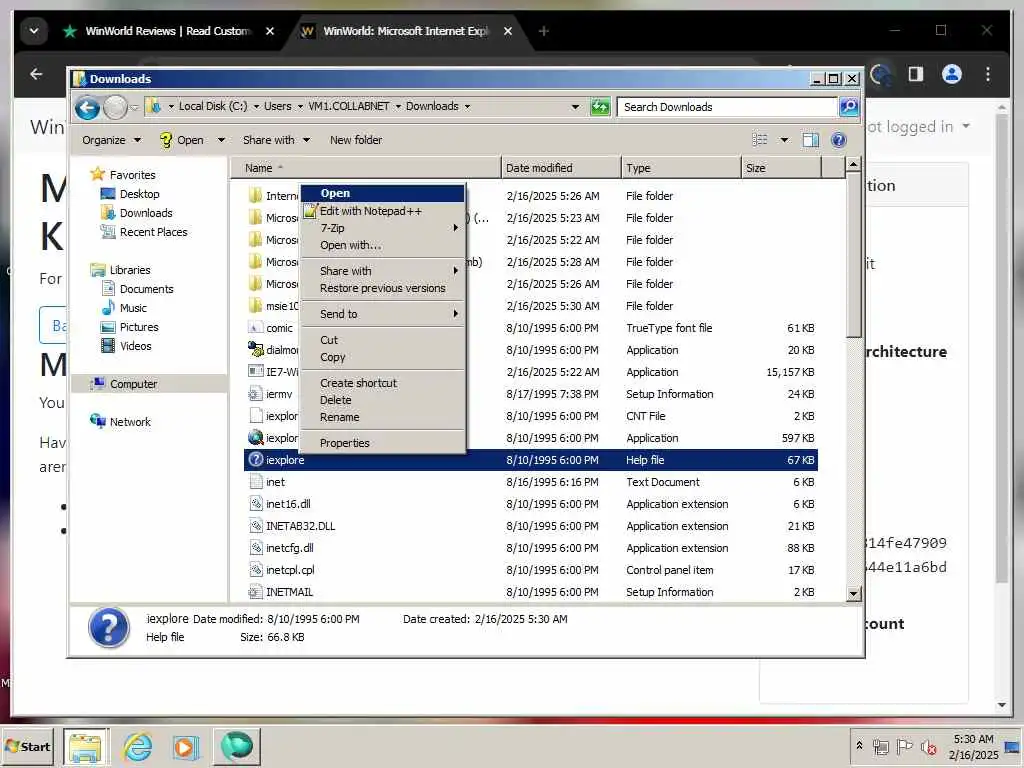Select the inet16.dll file icon

(x=255, y=504)
